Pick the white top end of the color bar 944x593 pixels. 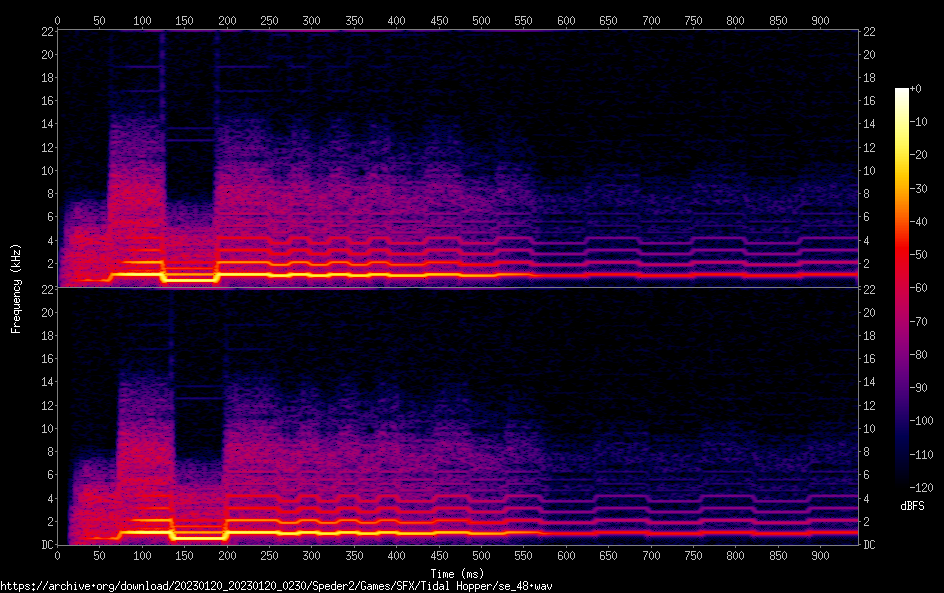pyautogui.click(x=902, y=92)
